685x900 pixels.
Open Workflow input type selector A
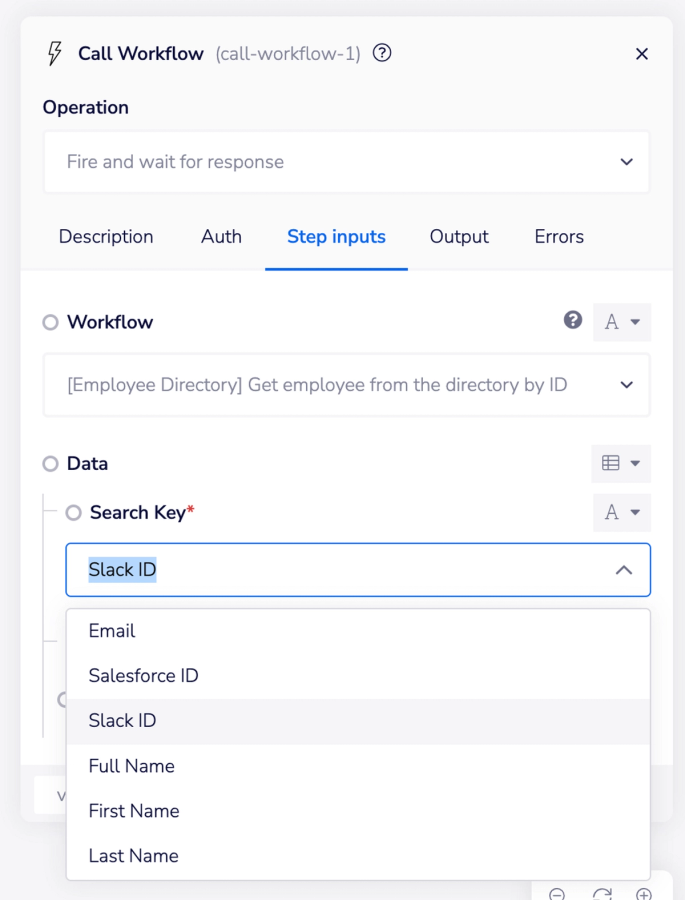622,322
